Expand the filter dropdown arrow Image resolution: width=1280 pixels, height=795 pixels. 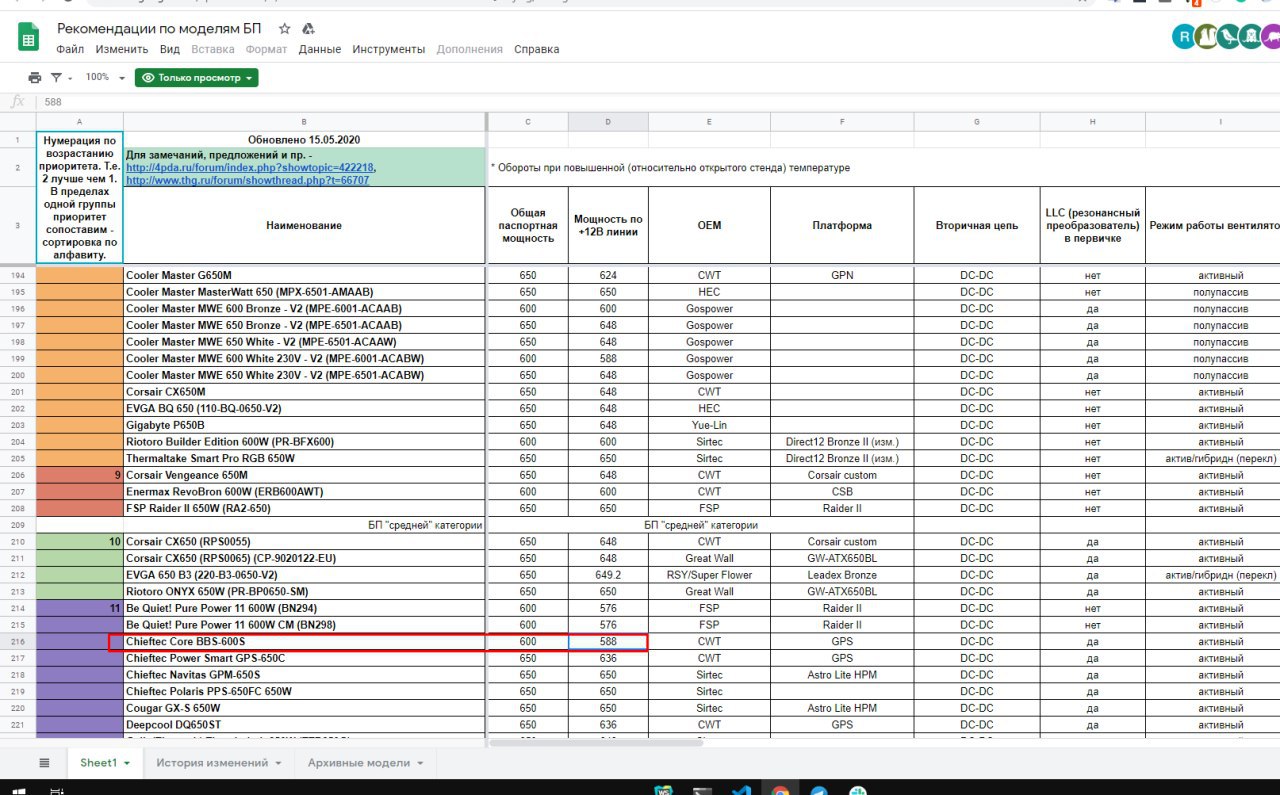[70, 78]
